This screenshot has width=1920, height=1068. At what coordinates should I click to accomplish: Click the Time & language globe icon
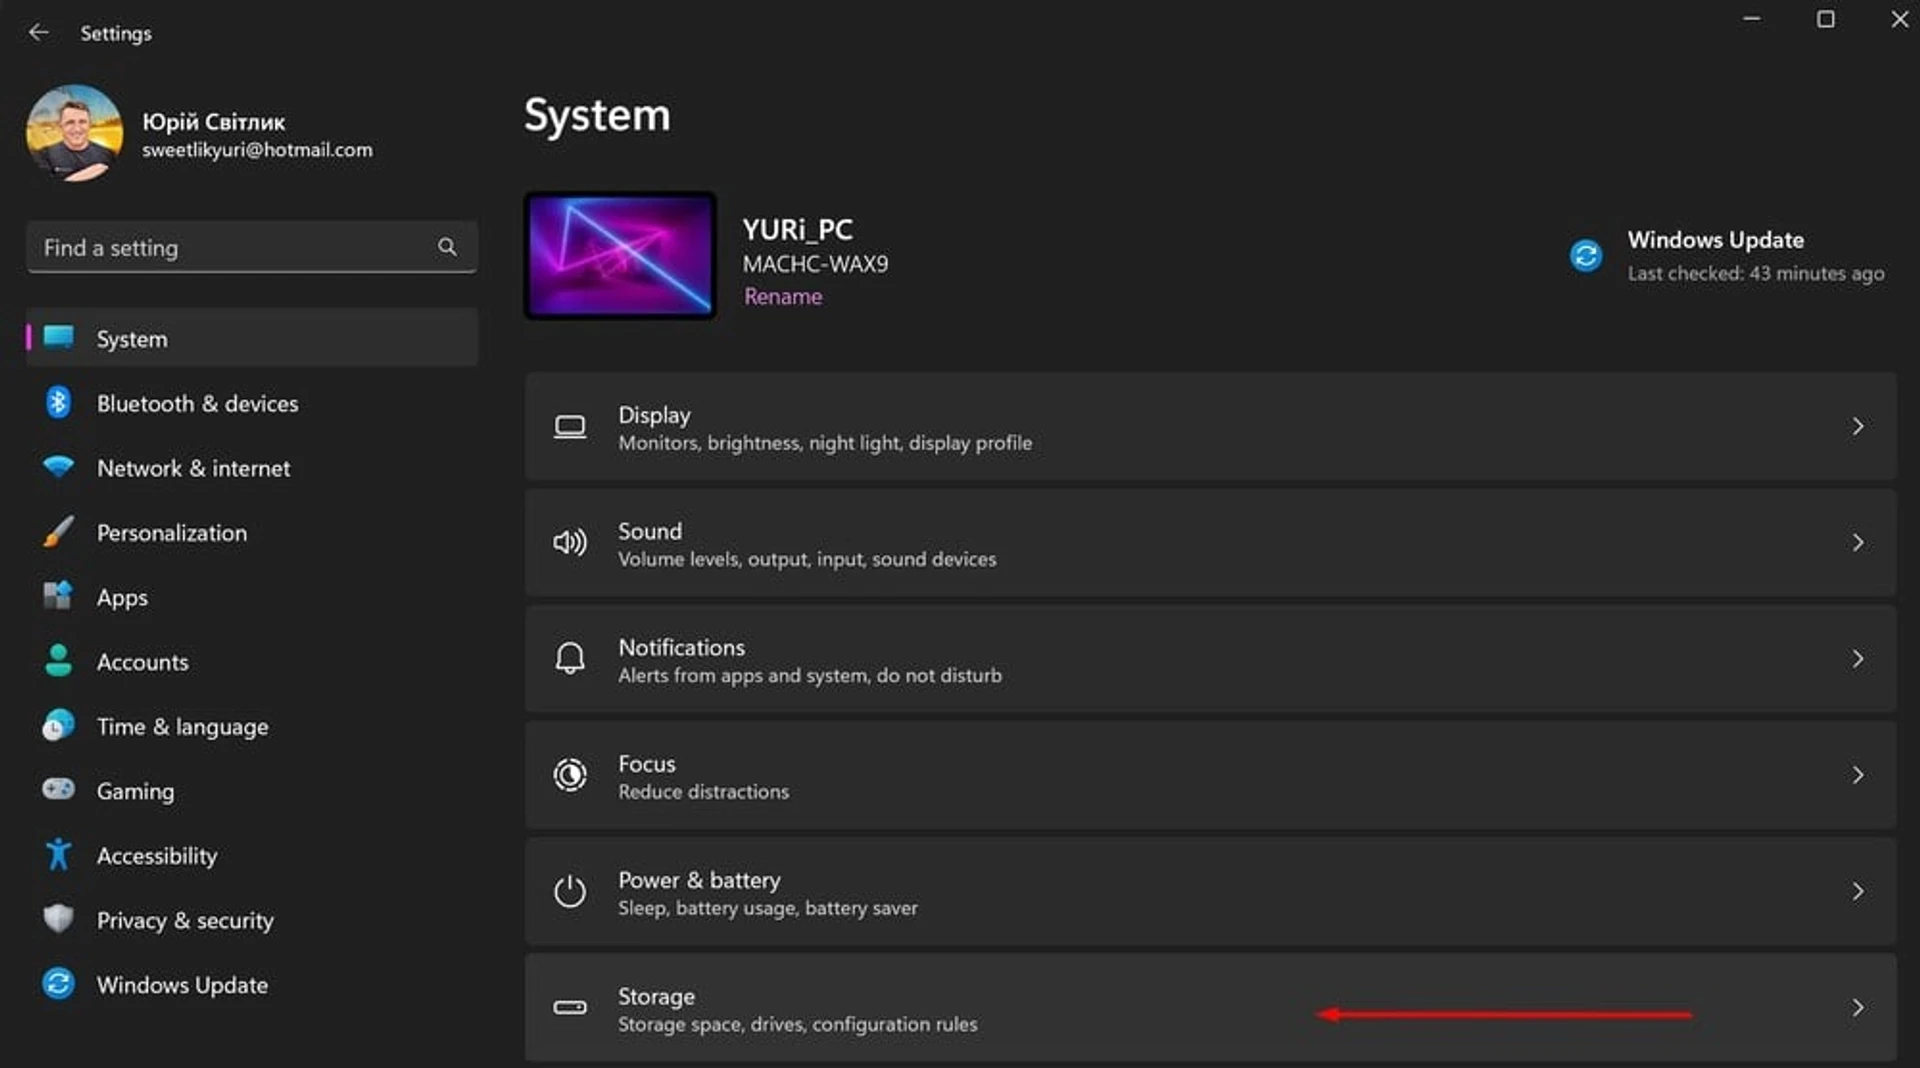click(x=58, y=725)
